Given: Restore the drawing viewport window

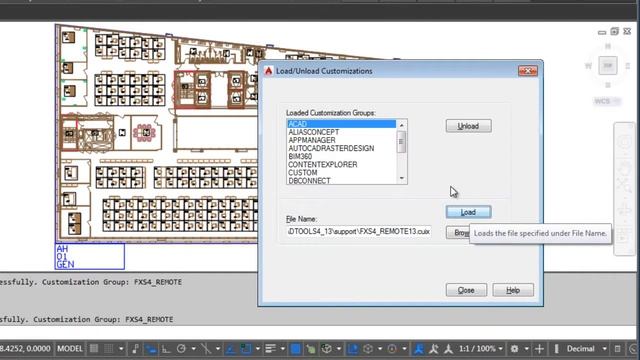Looking at the screenshot, I should point(615,31).
